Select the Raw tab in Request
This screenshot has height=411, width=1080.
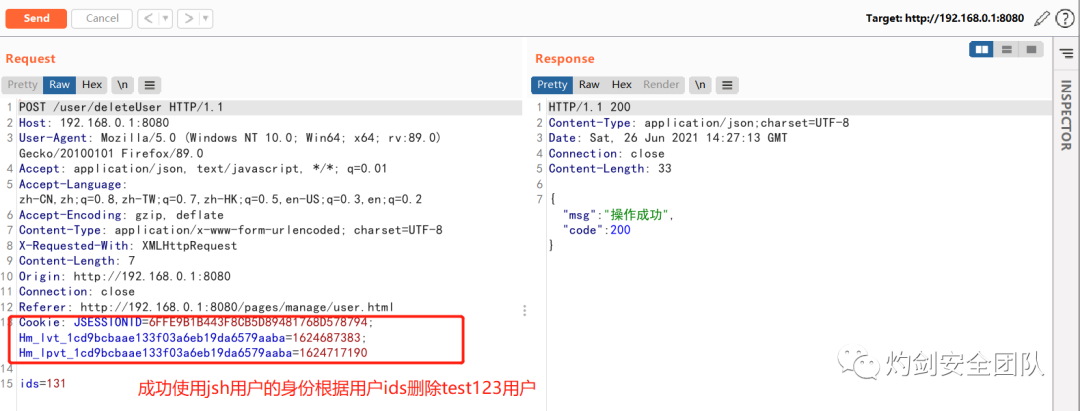(59, 85)
